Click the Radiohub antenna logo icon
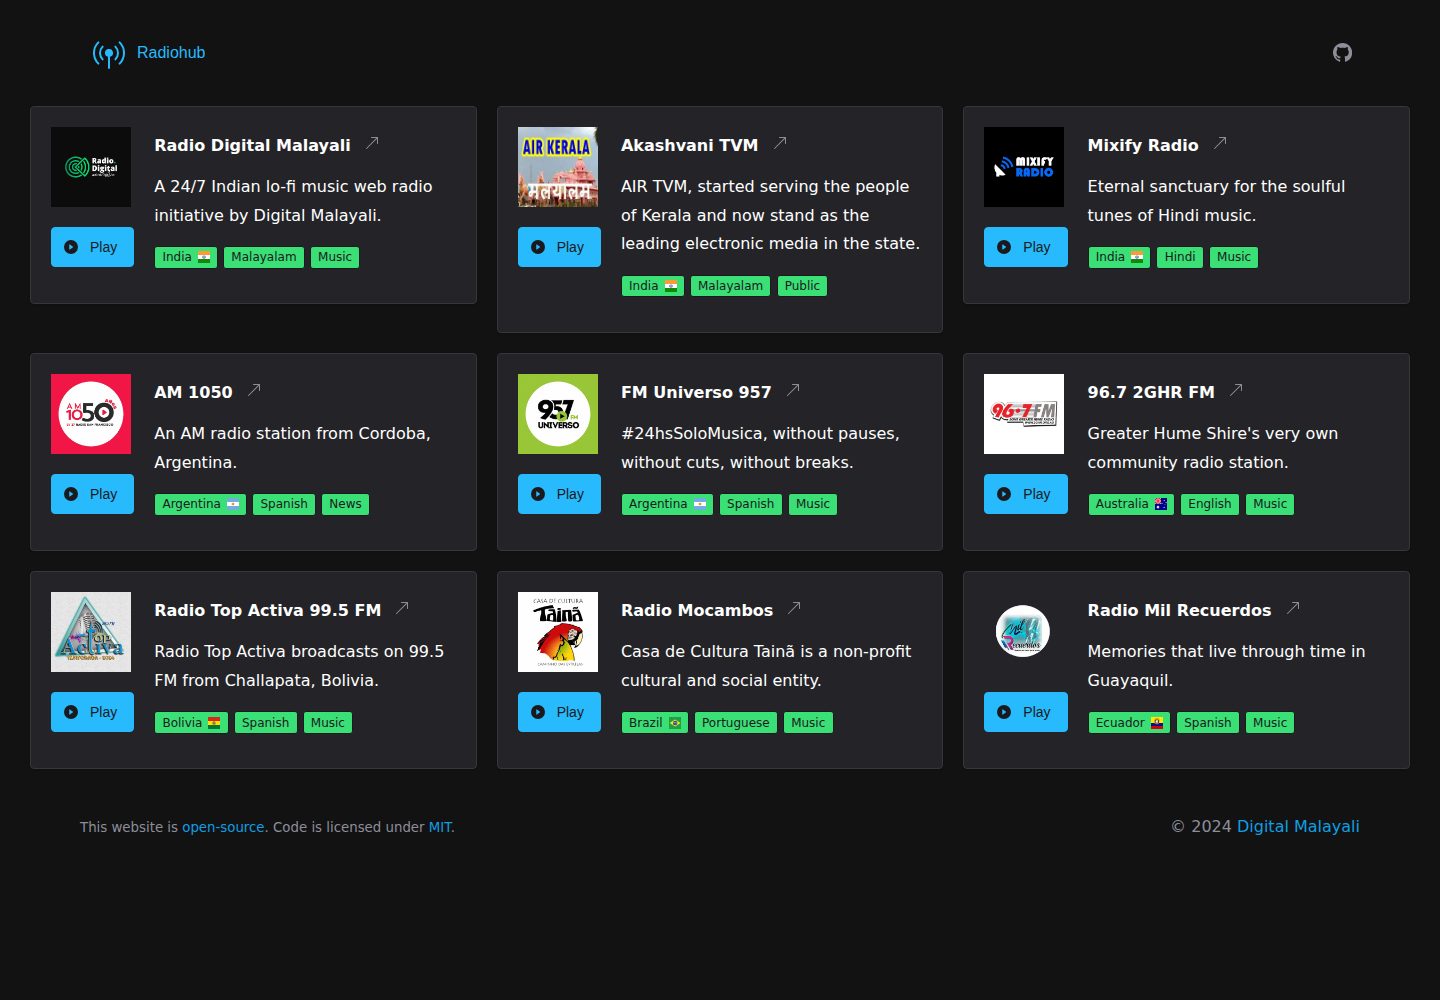The height and width of the screenshot is (1000, 1440). pos(109,53)
